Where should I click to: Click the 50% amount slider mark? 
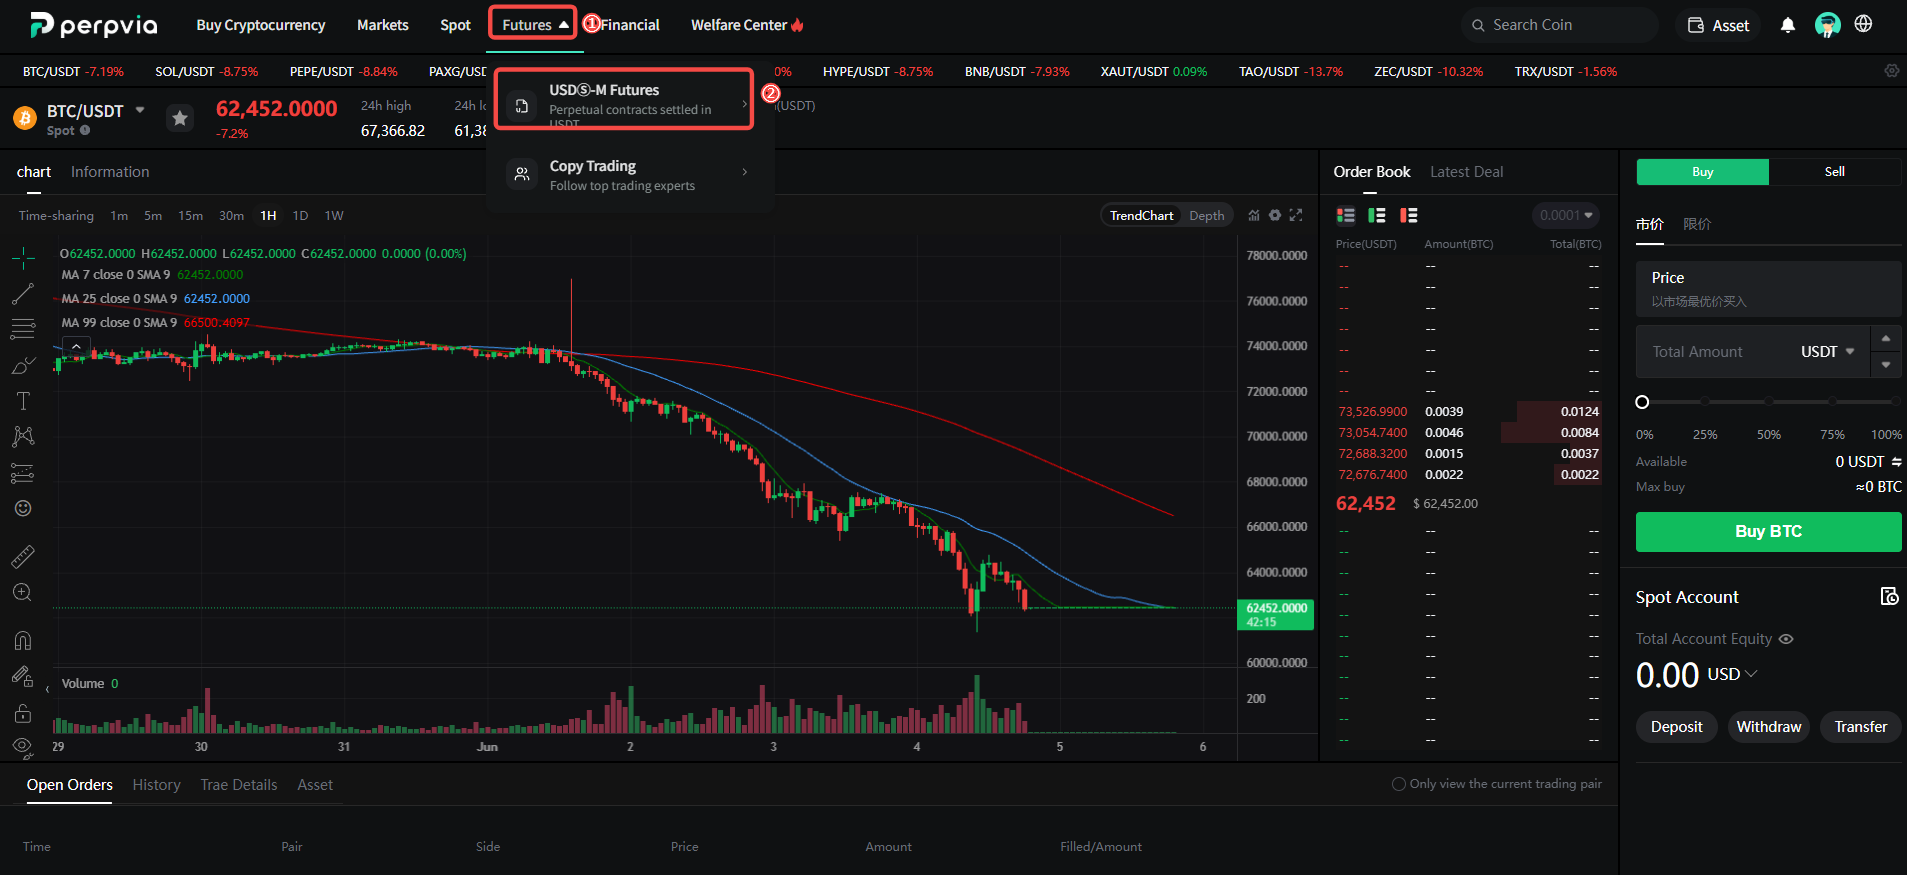point(1769,402)
